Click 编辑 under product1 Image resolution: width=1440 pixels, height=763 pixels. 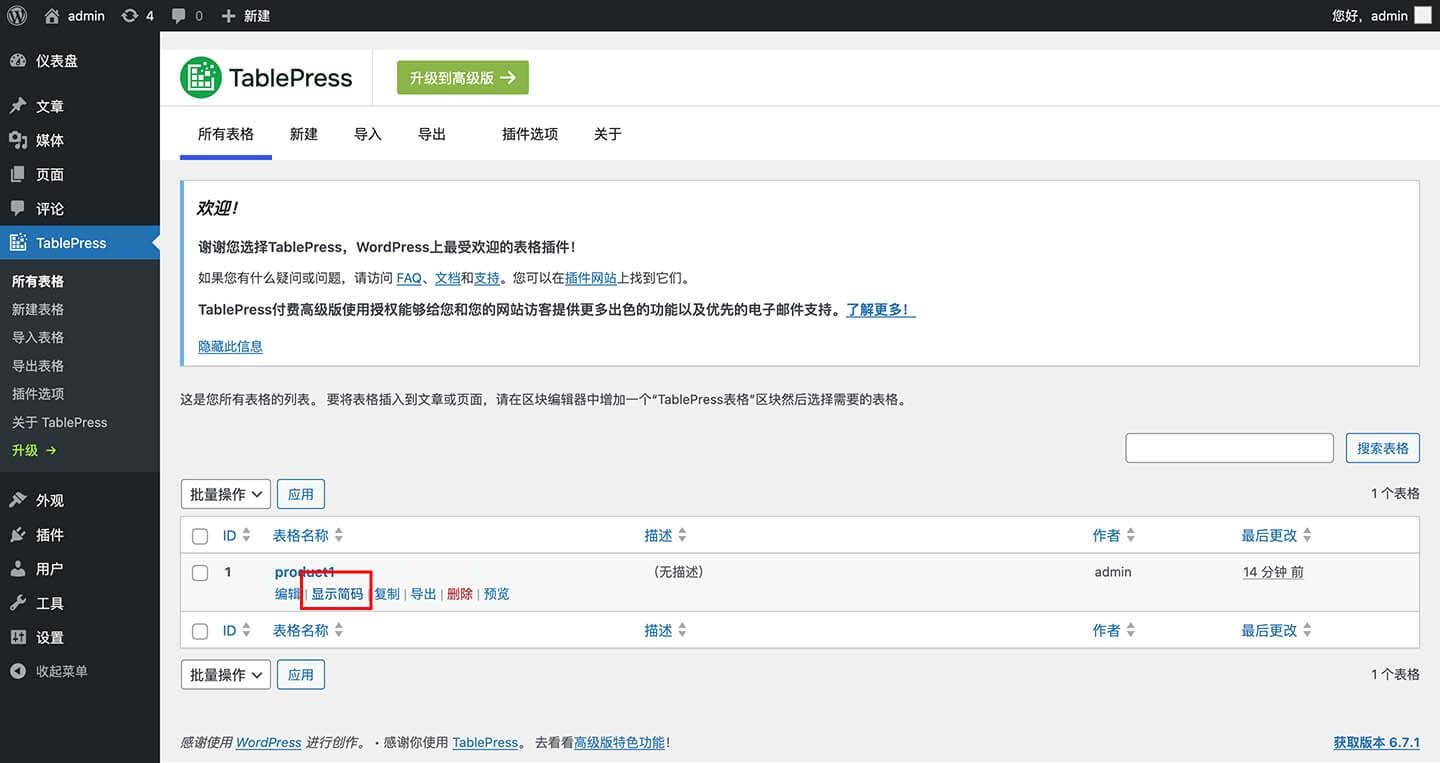coord(288,594)
